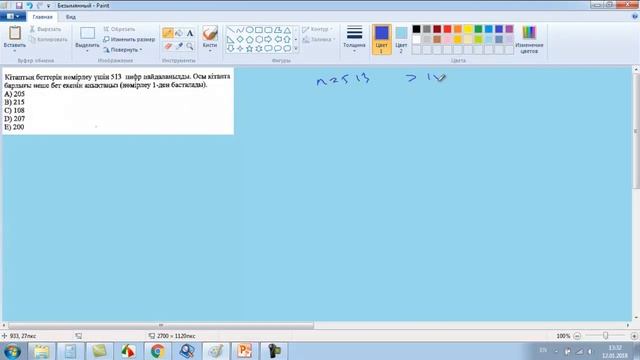Image resolution: width=640 pixels, height=360 pixels.
Task: Click the Paste (Вставить) clipboard icon
Action: pyautogui.click(x=15, y=33)
